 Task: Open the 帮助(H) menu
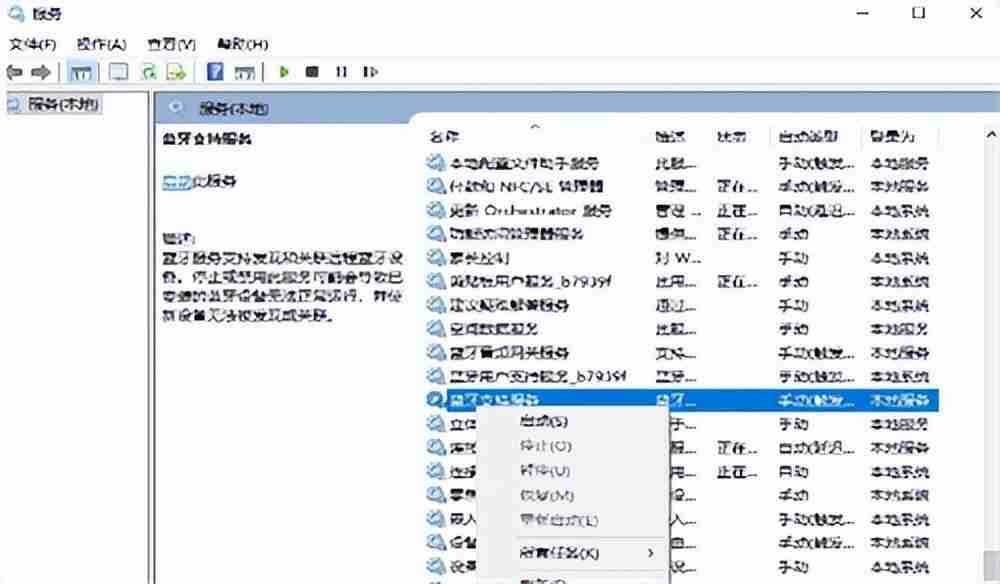coord(242,44)
